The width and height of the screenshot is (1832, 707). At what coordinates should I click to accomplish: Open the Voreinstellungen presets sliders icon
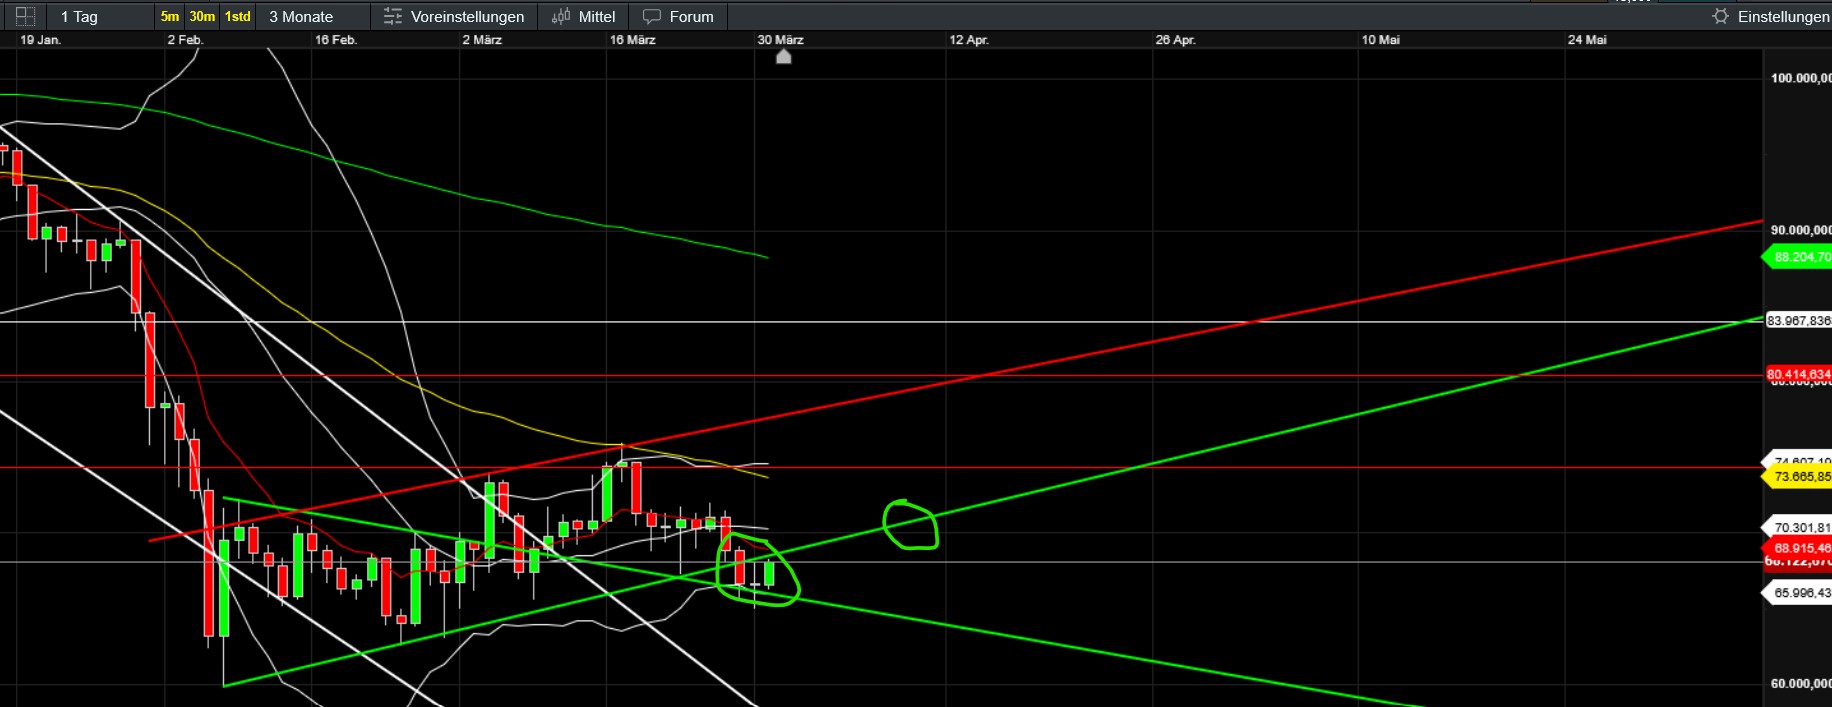pos(393,17)
